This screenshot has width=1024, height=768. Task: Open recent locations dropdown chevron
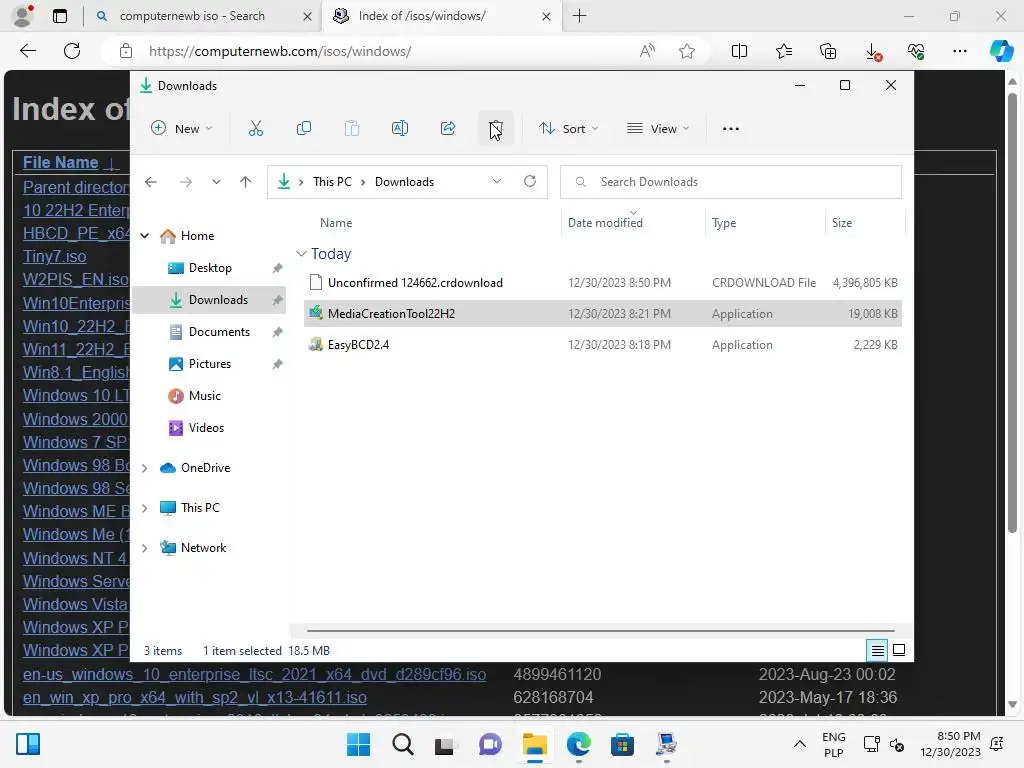(216, 182)
